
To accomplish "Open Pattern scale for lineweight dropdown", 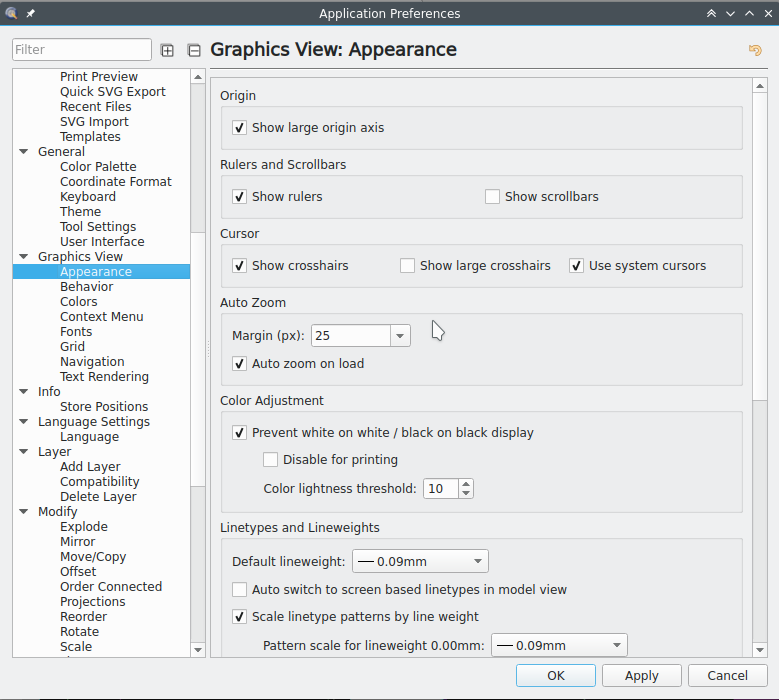I will coord(616,645).
